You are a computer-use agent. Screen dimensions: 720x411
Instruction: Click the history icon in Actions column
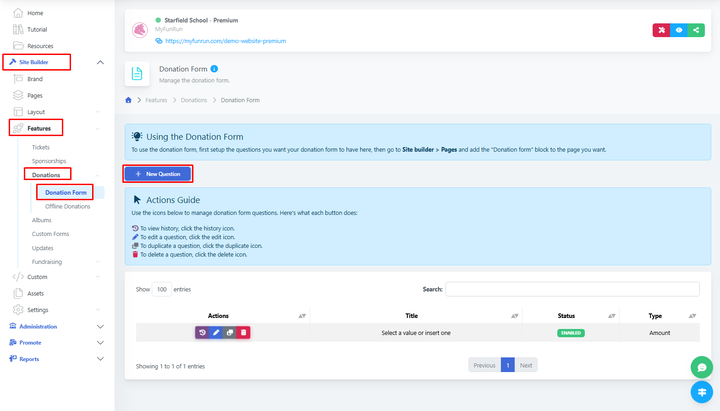pos(202,332)
